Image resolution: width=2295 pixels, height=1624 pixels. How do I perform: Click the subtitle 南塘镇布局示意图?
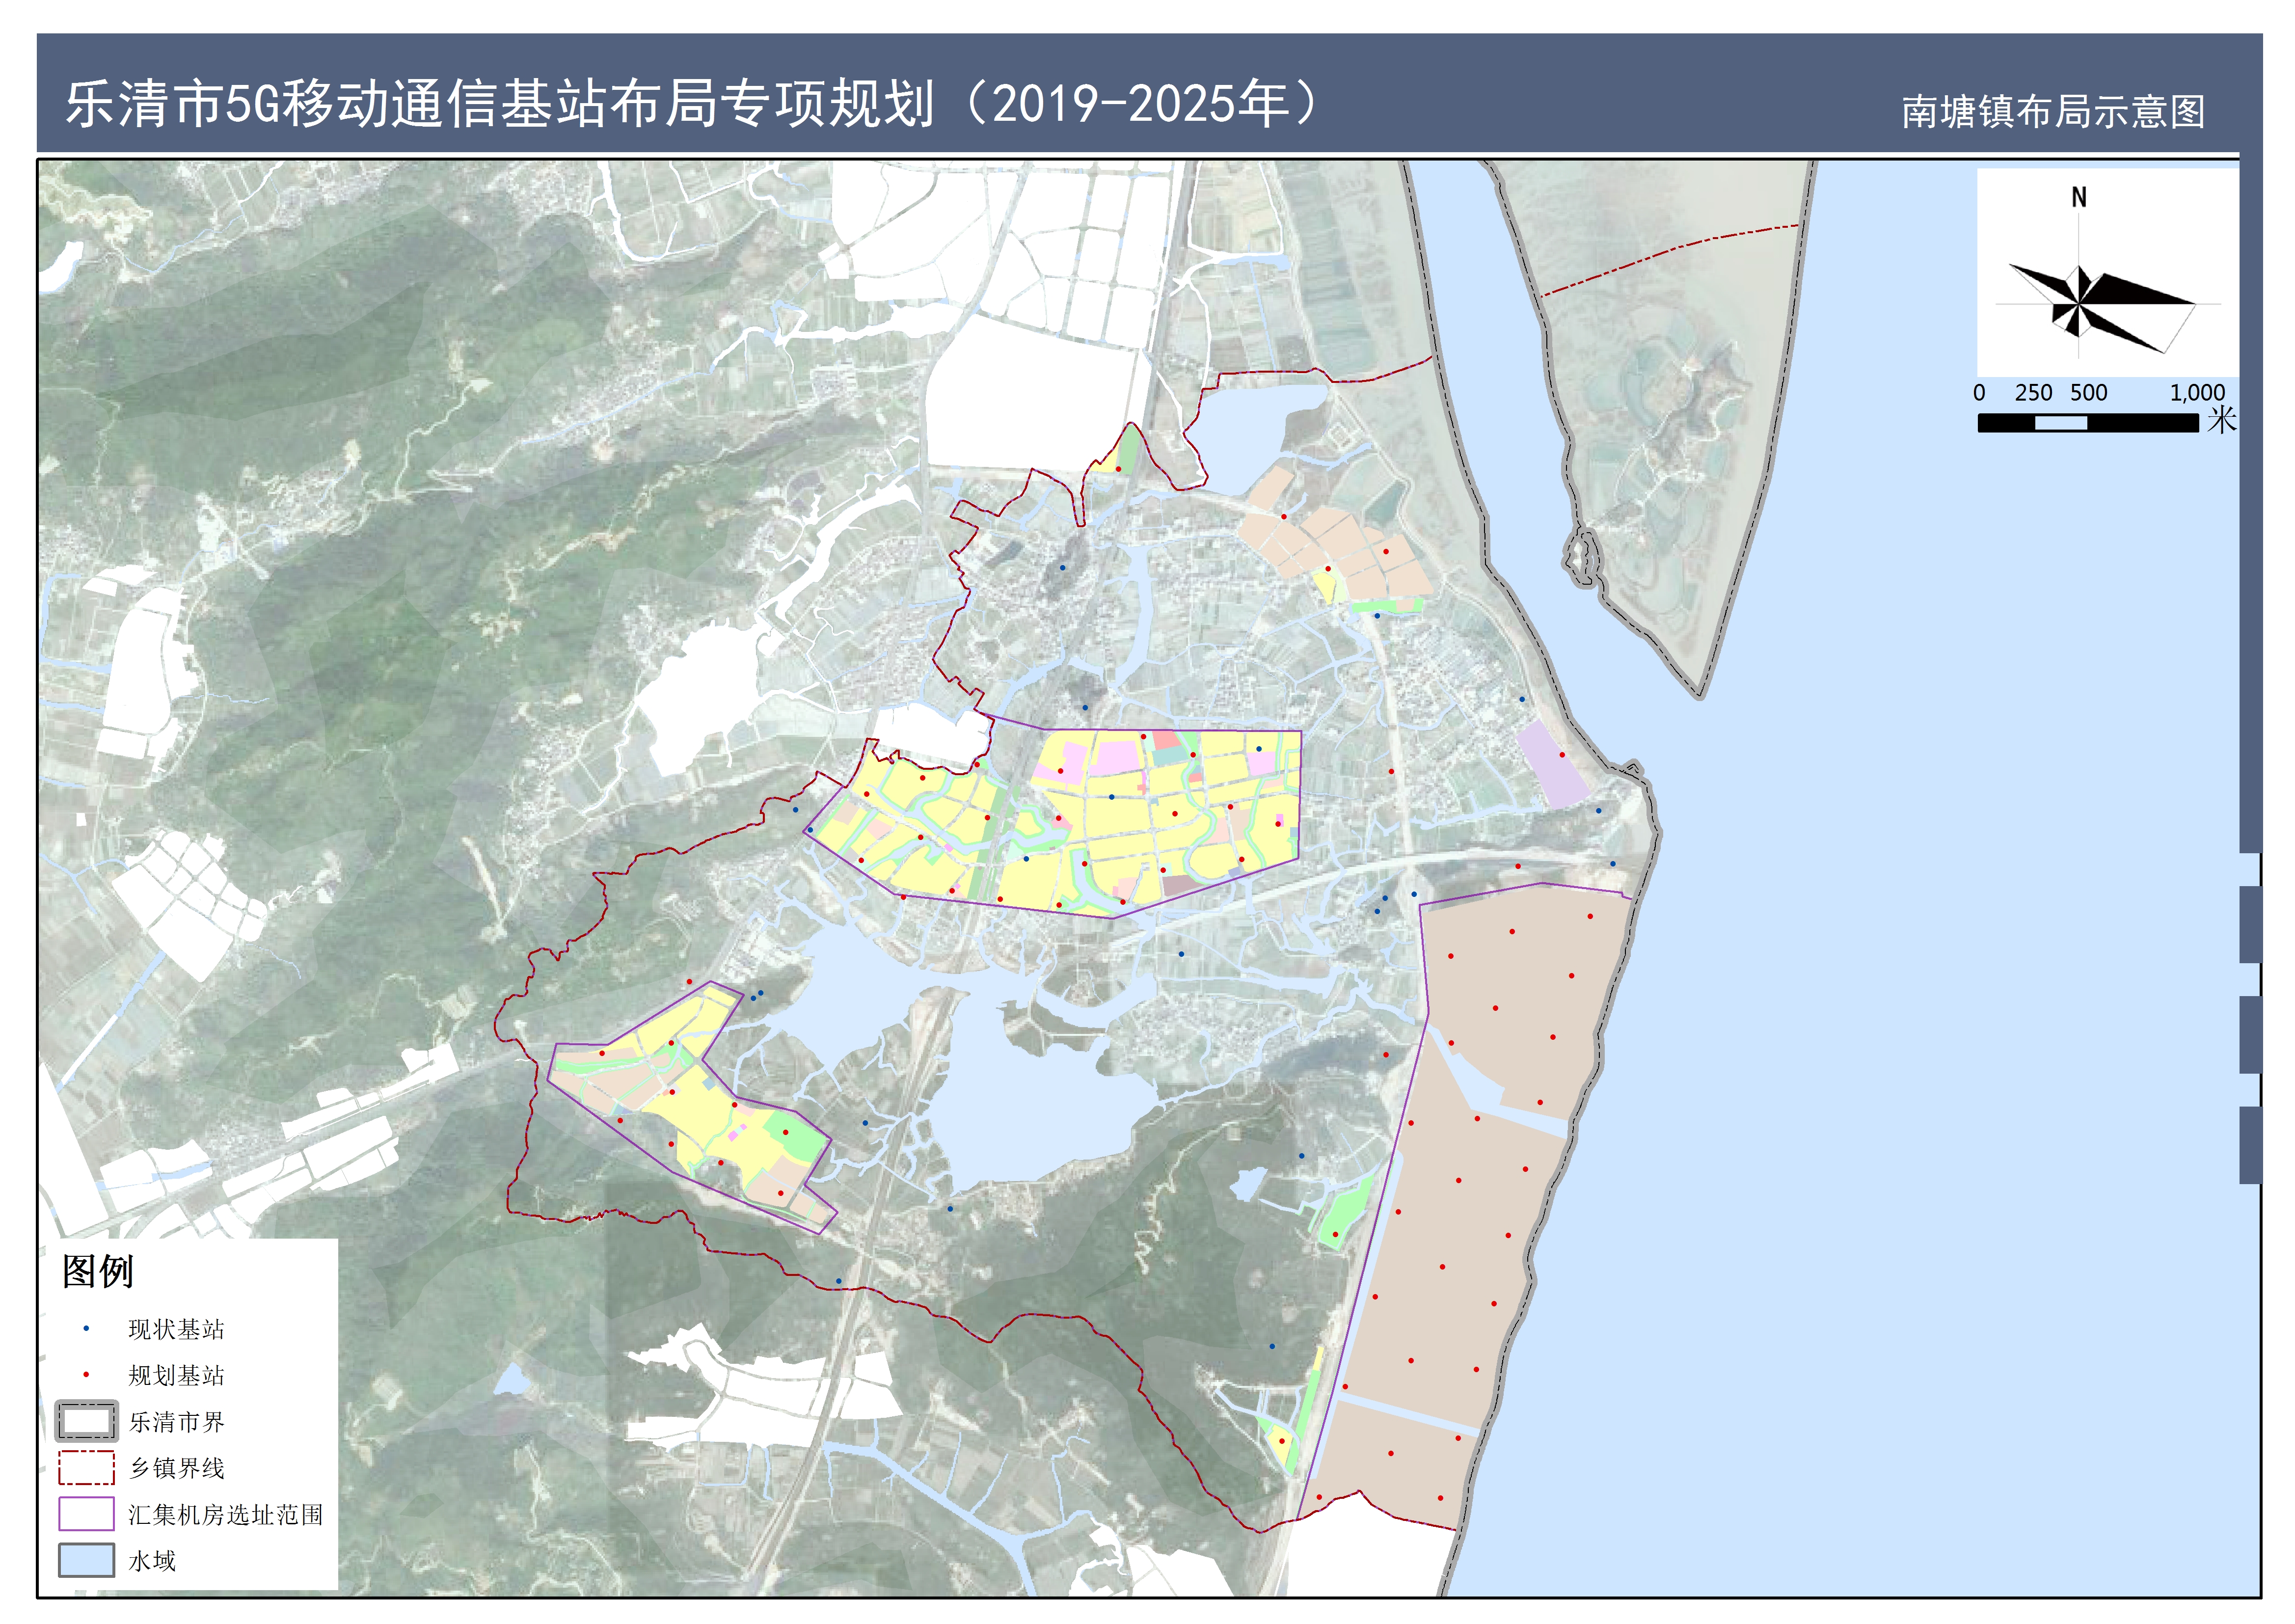click(2053, 111)
